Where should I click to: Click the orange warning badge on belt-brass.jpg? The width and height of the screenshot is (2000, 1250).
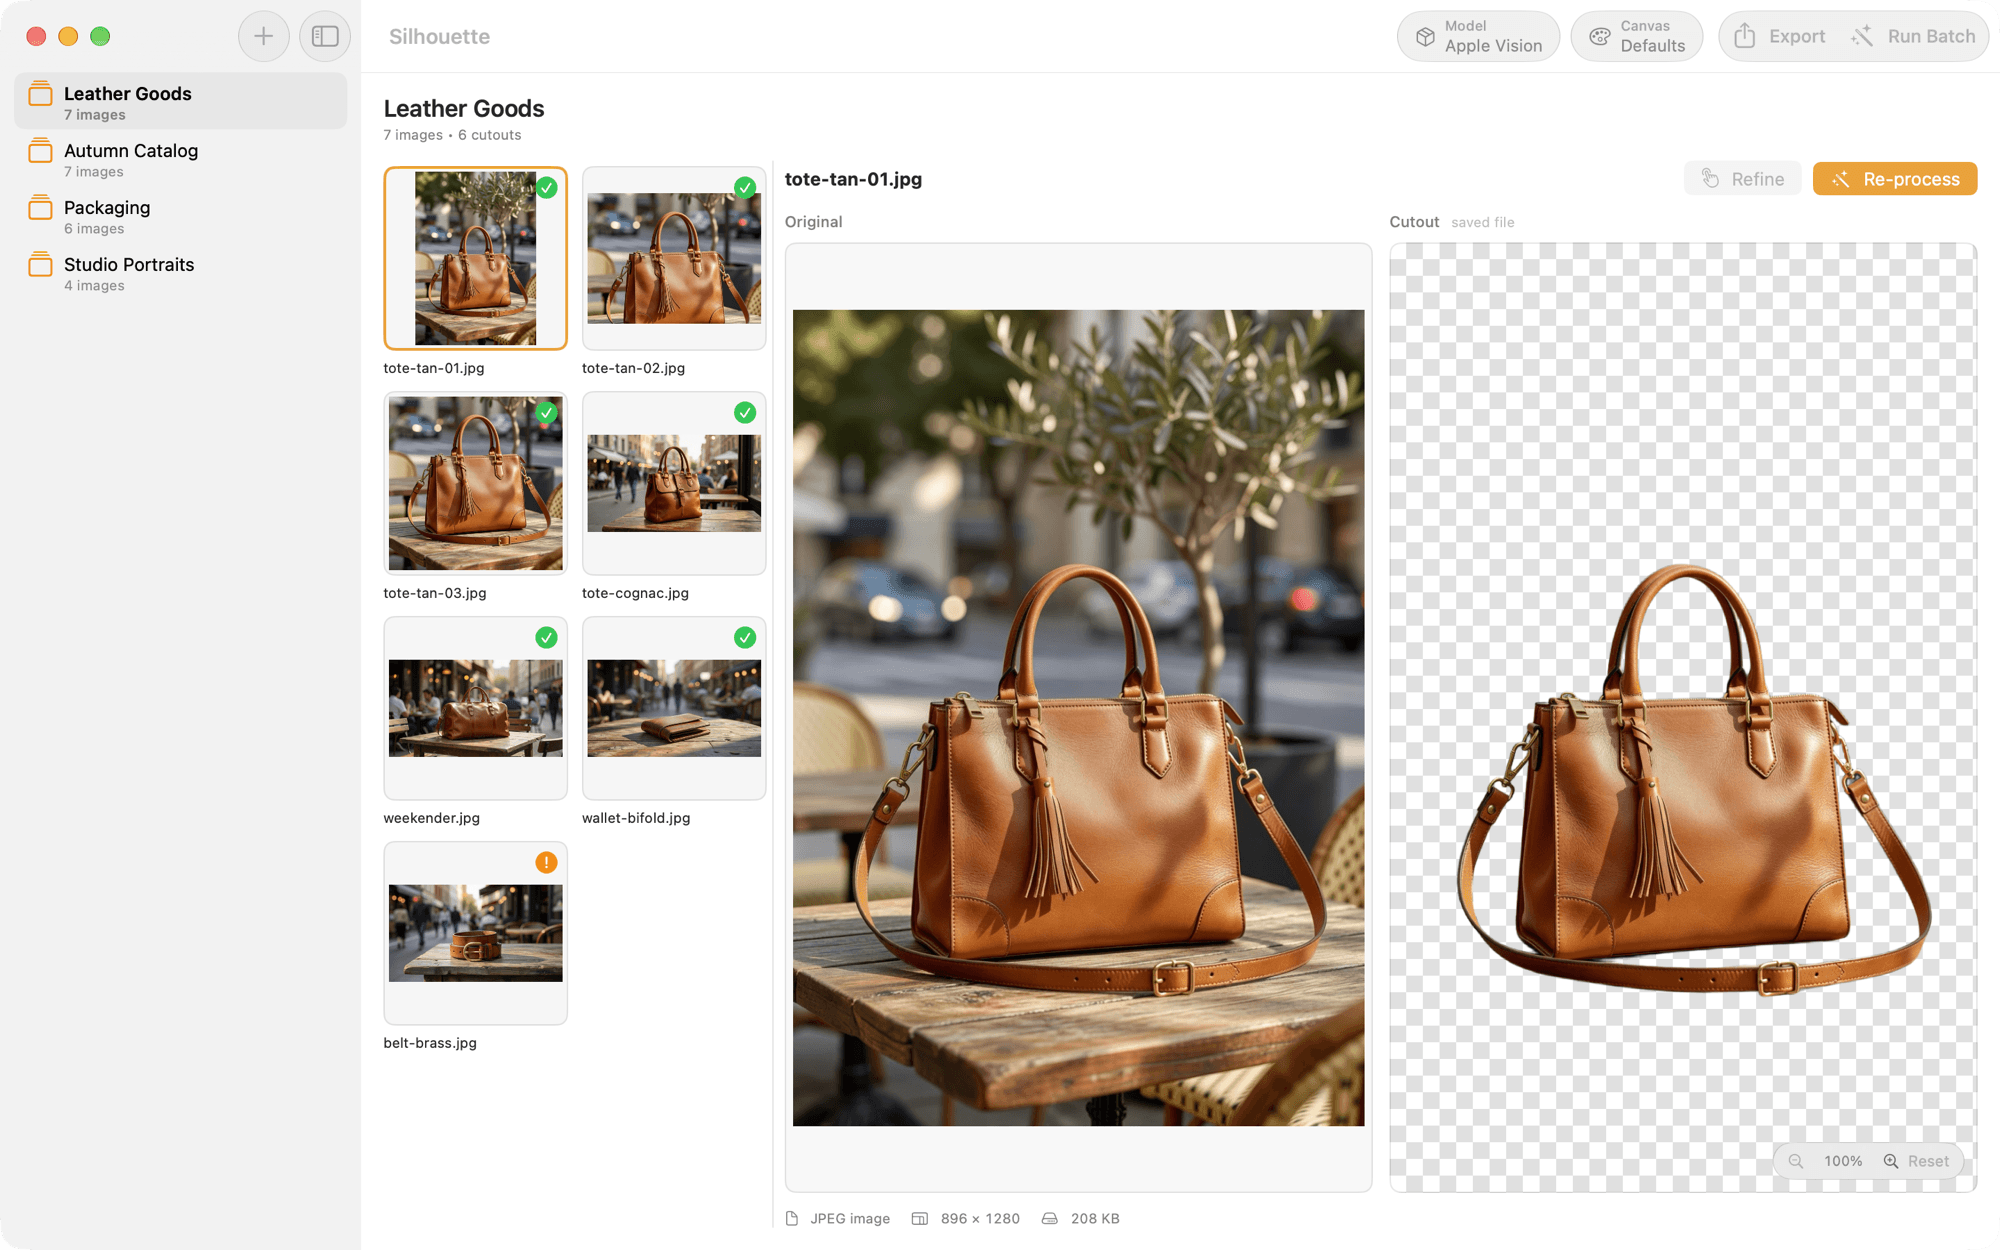(x=546, y=862)
